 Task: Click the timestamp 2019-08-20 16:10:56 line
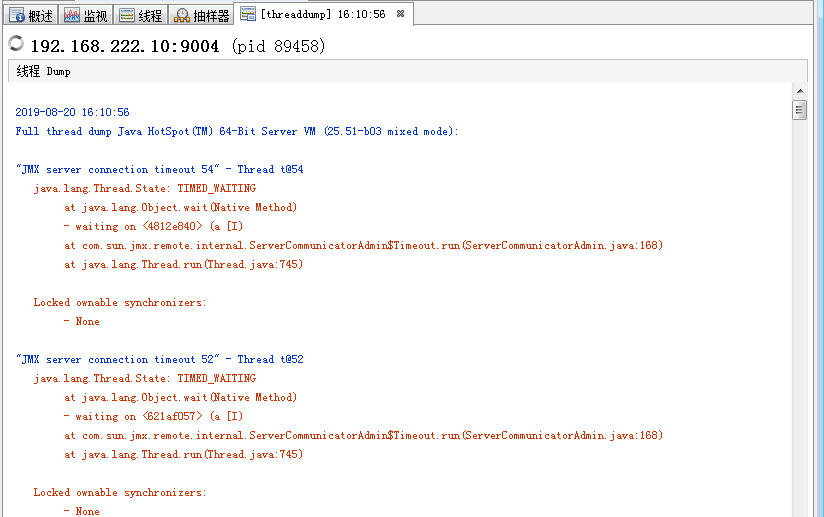tap(72, 112)
